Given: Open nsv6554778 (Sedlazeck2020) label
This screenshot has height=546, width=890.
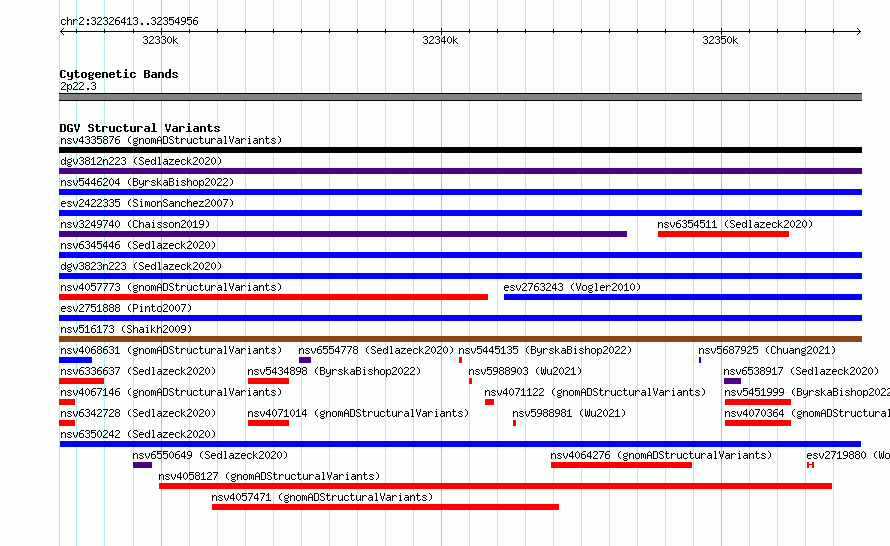Looking at the screenshot, I should pos(376,350).
